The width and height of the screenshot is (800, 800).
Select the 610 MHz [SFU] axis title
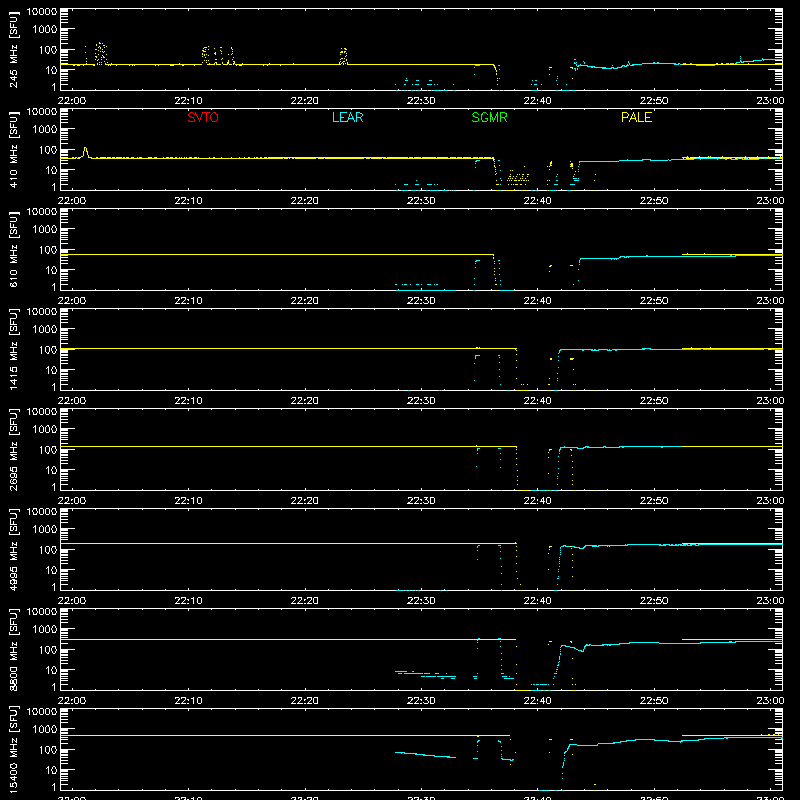[x=13, y=249]
